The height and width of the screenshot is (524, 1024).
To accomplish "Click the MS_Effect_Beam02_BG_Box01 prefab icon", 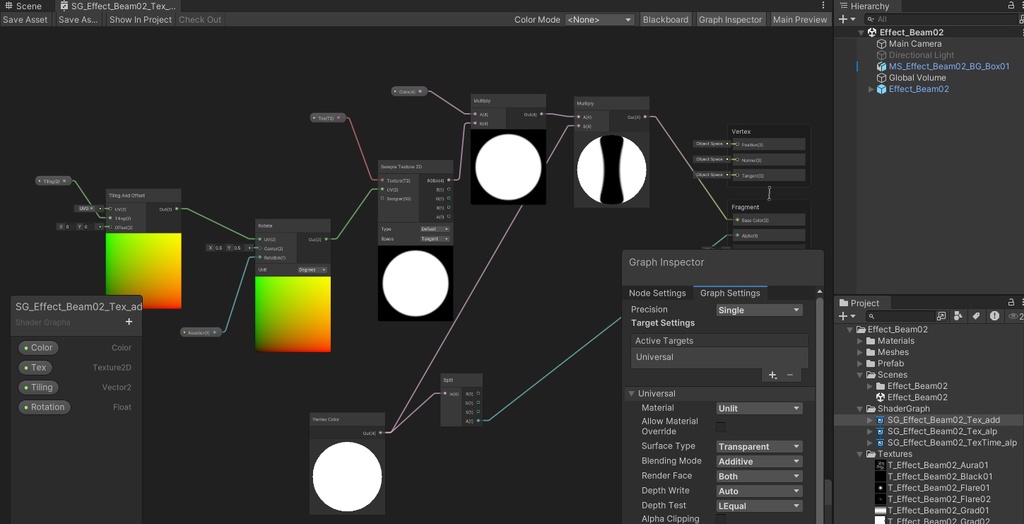I will (x=882, y=67).
